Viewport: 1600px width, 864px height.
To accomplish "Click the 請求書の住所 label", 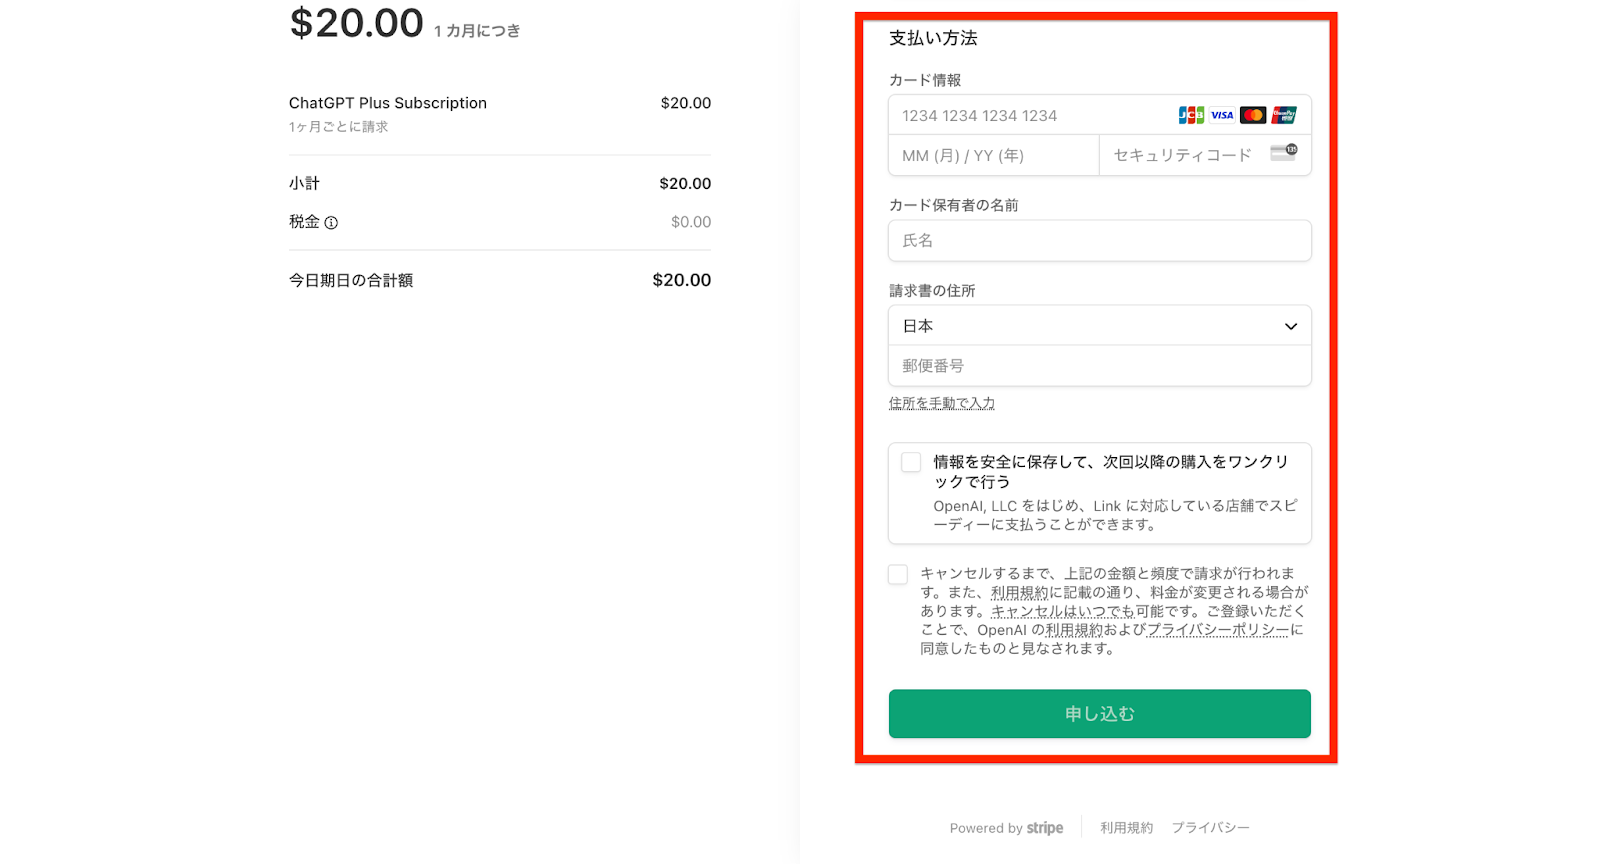I will (932, 291).
